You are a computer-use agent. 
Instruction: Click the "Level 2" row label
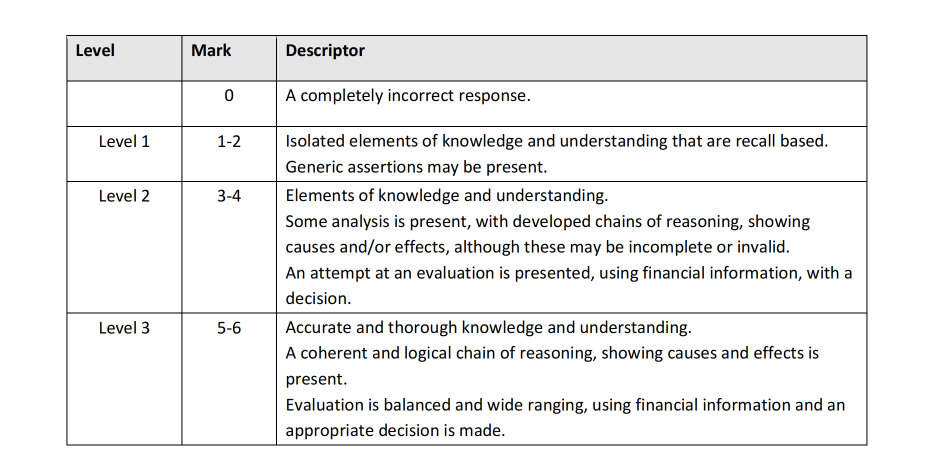tap(124, 195)
